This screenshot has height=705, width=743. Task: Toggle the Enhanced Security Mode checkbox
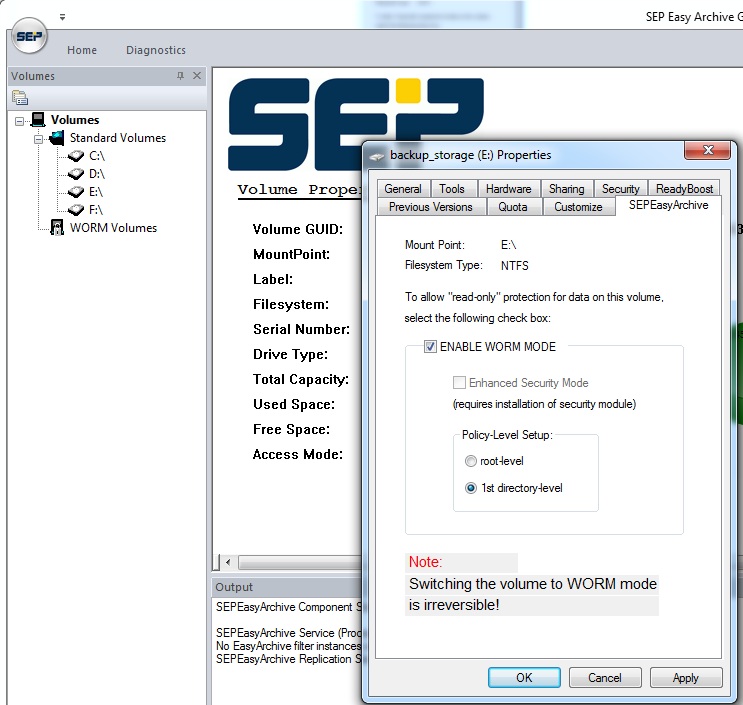[x=459, y=382]
